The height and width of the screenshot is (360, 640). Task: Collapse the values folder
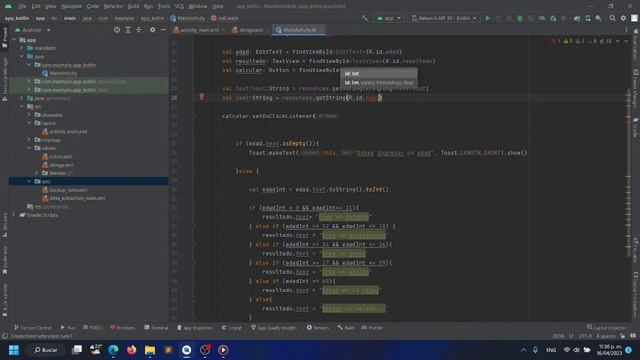[29, 148]
